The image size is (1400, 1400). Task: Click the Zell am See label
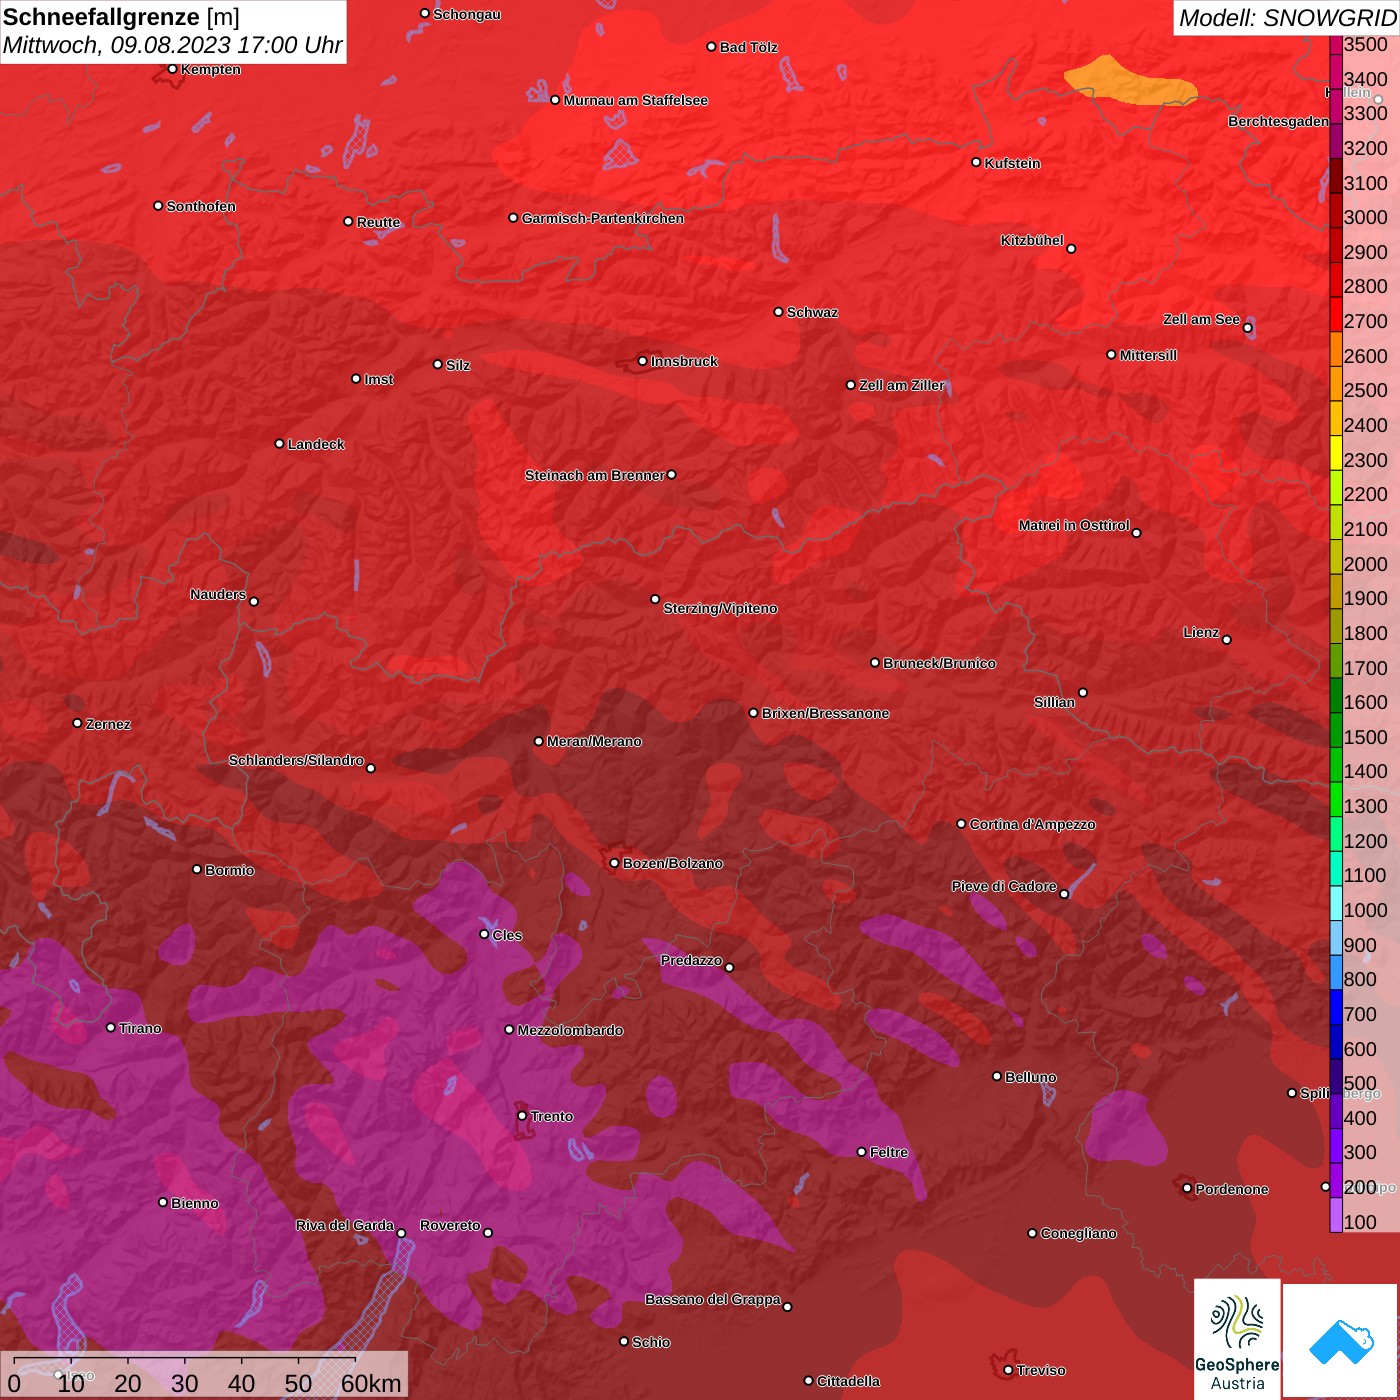click(x=1201, y=319)
